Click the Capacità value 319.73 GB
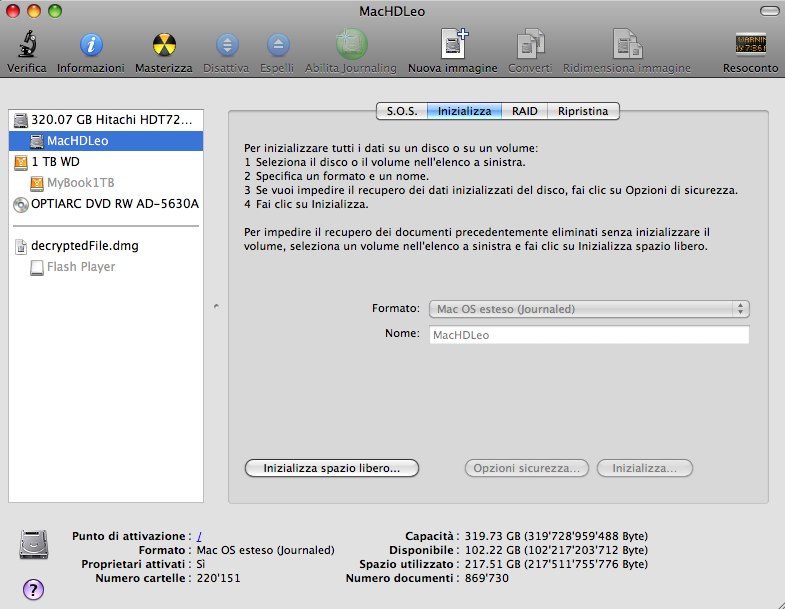 click(556, 536)
